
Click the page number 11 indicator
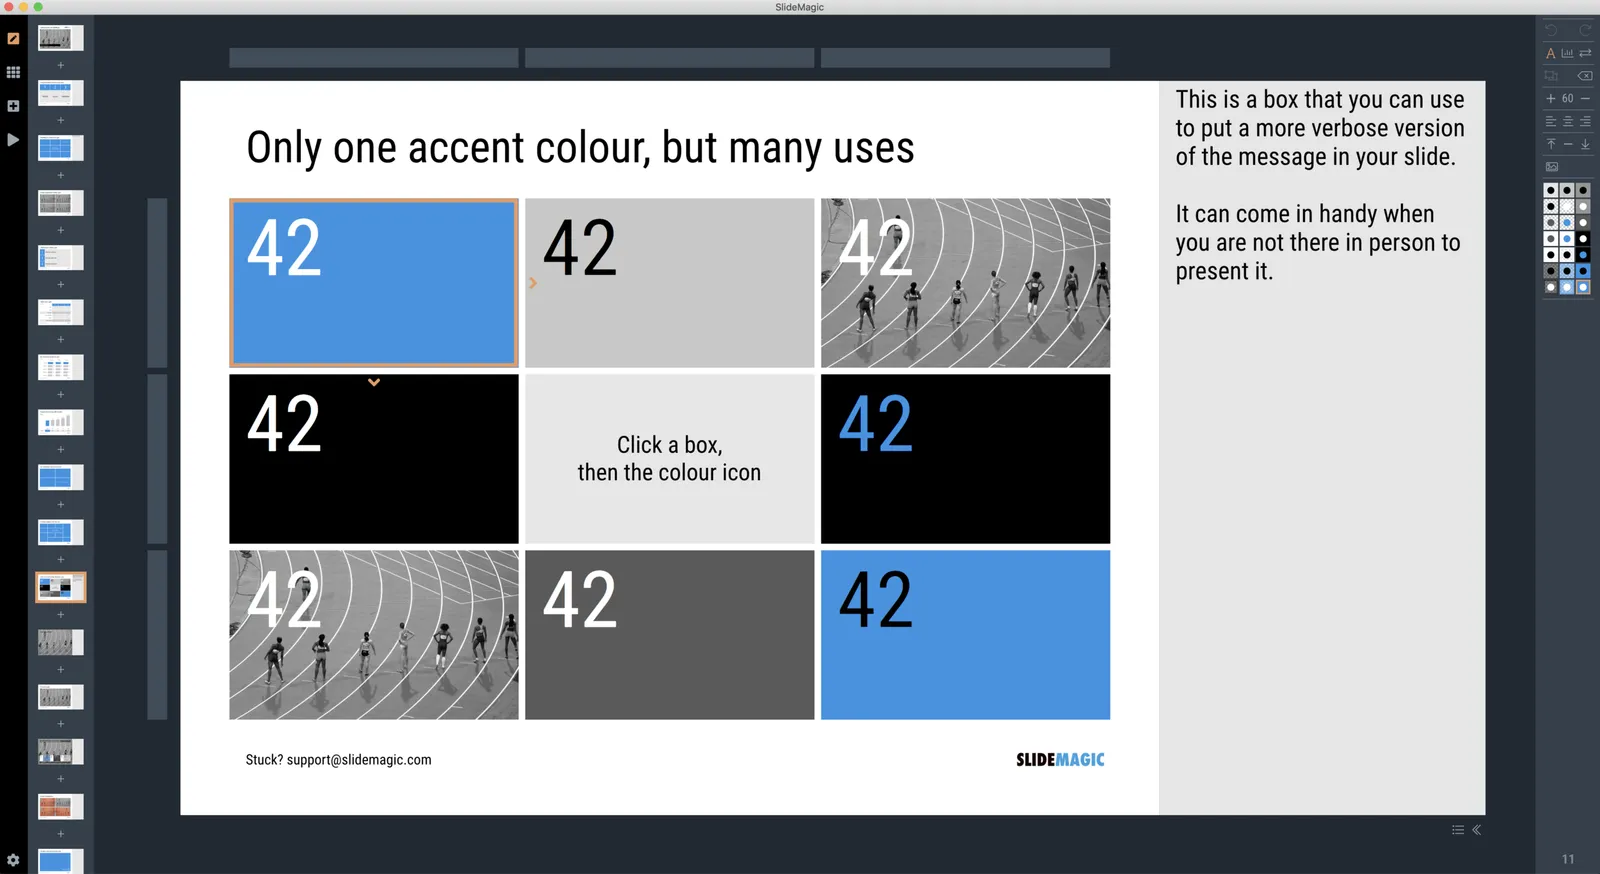(1568, 860)
